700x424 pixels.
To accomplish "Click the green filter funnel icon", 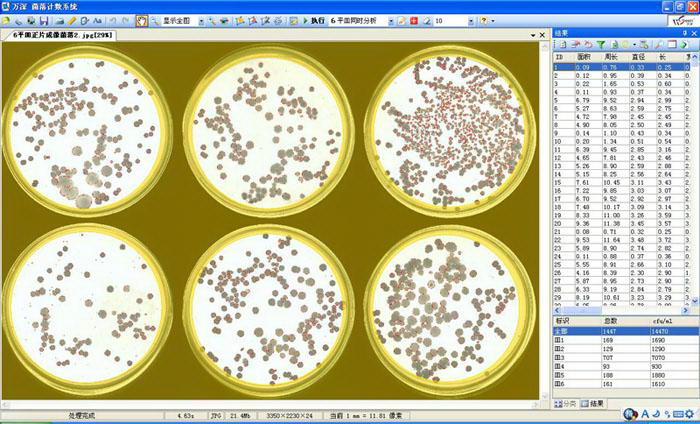I will [600, 45].
